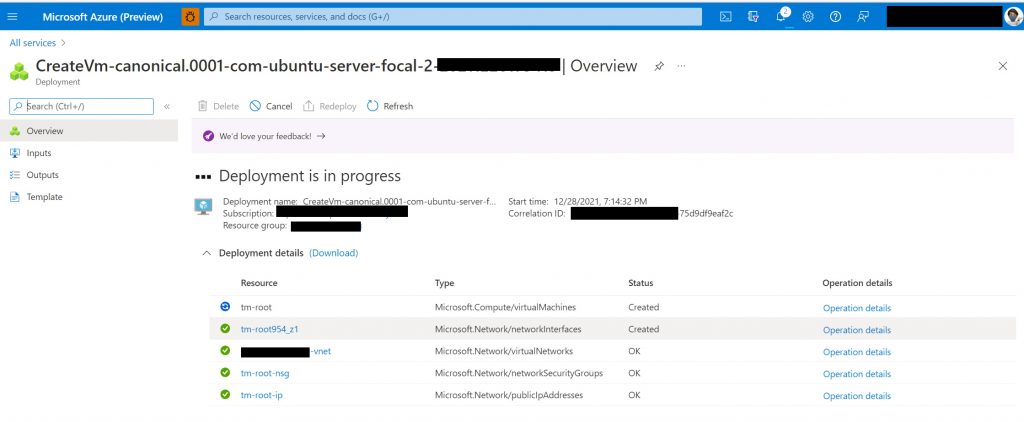Click the Type column header

coord(444,283)
